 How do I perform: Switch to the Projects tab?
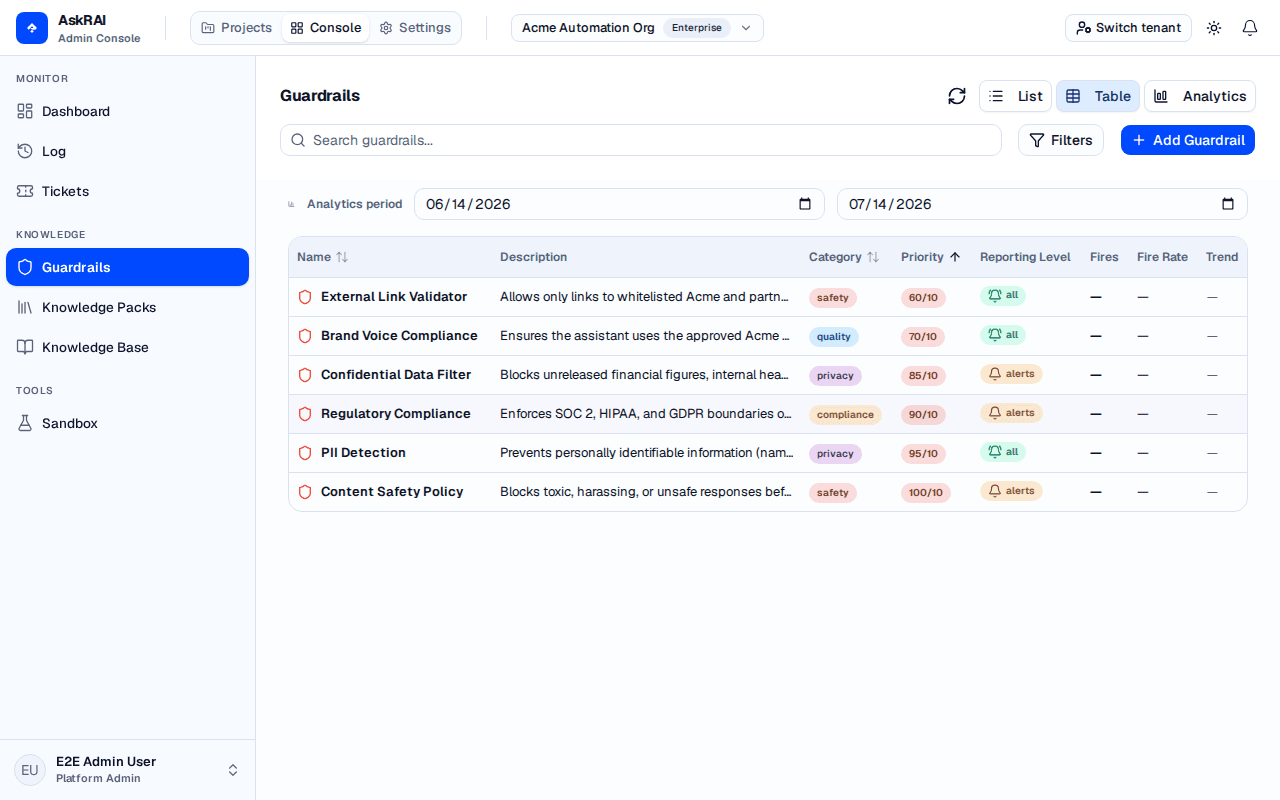click(237, 28)
